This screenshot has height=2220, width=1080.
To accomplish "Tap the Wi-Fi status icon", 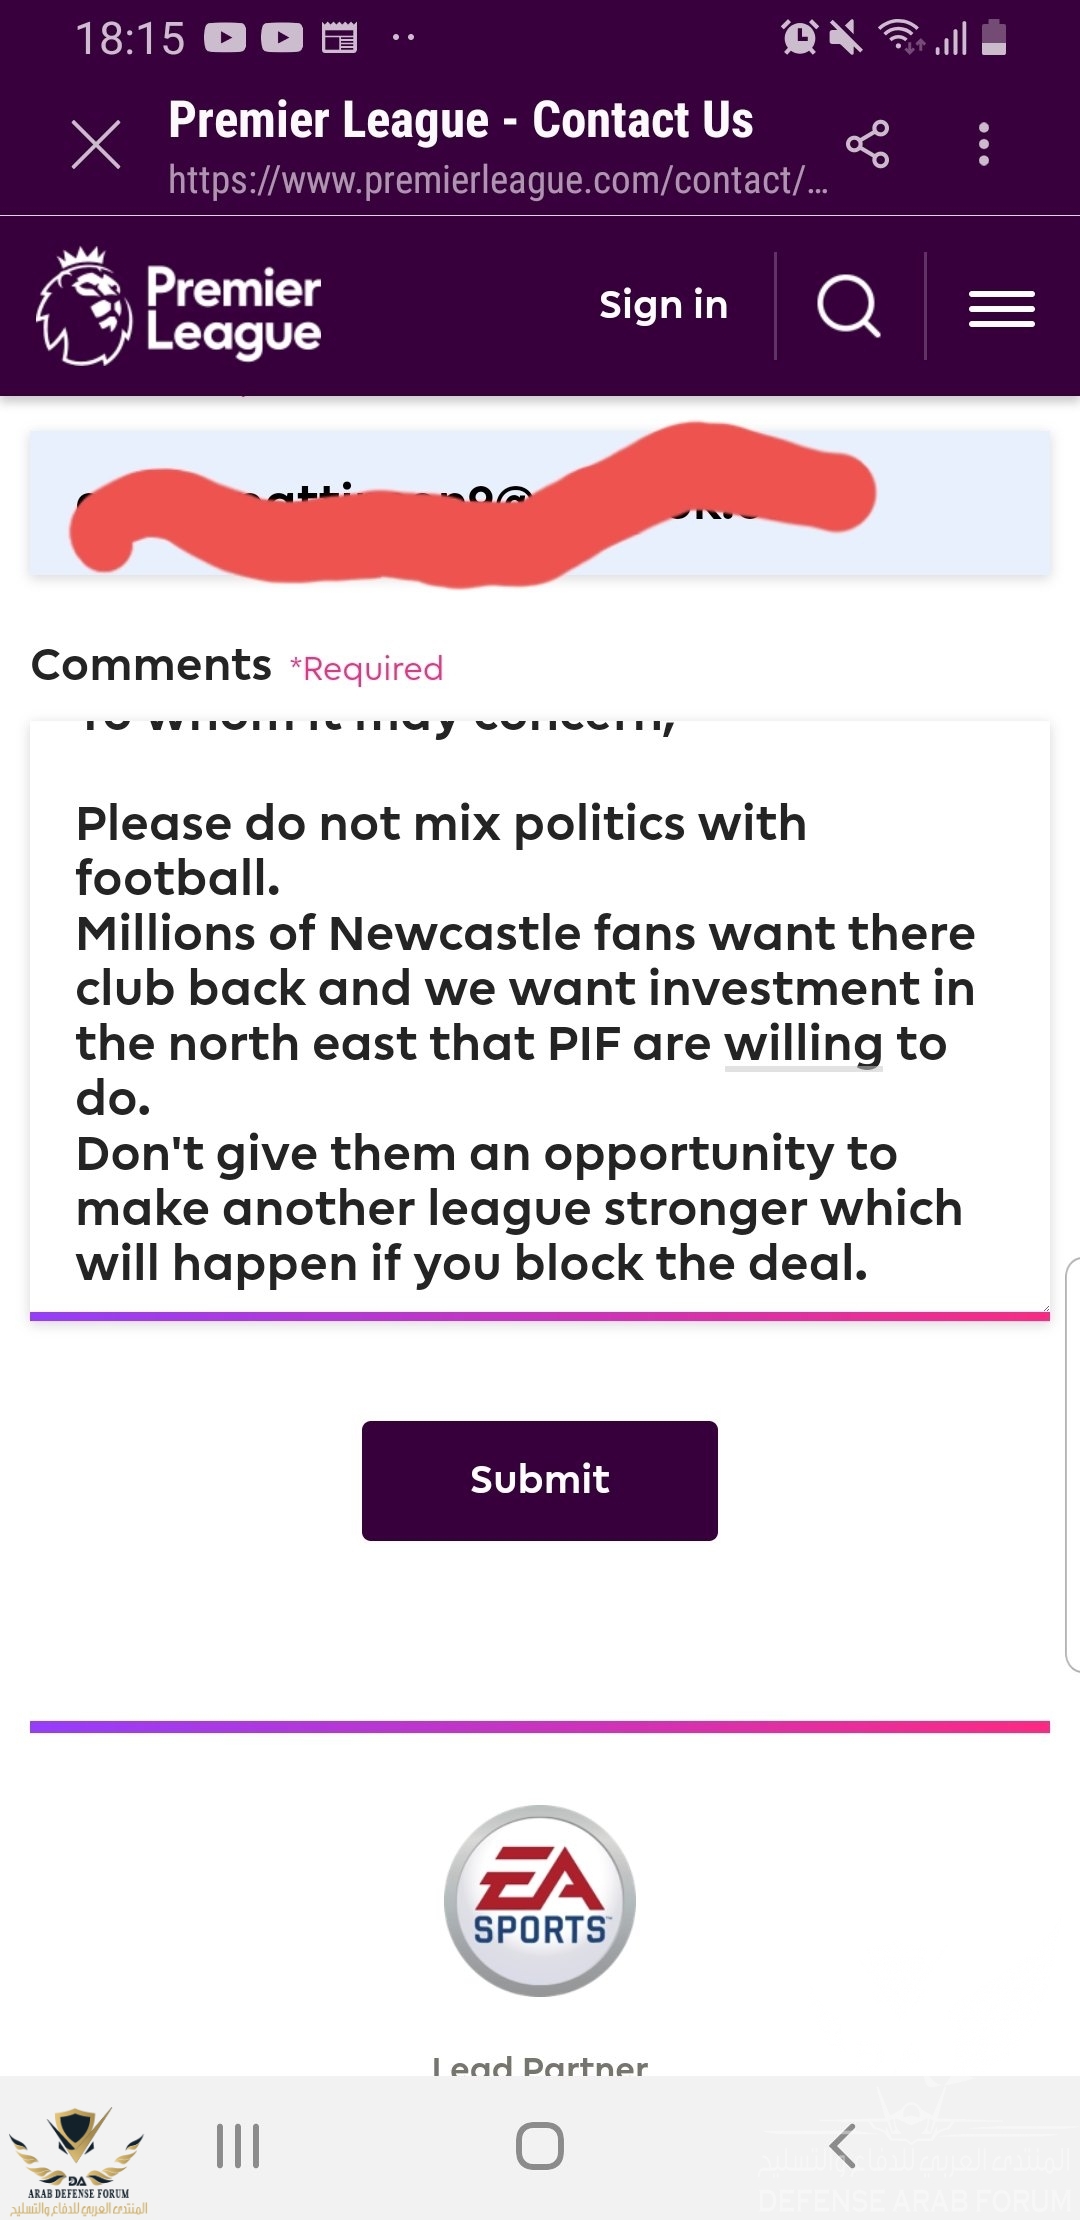I will 900,38.
